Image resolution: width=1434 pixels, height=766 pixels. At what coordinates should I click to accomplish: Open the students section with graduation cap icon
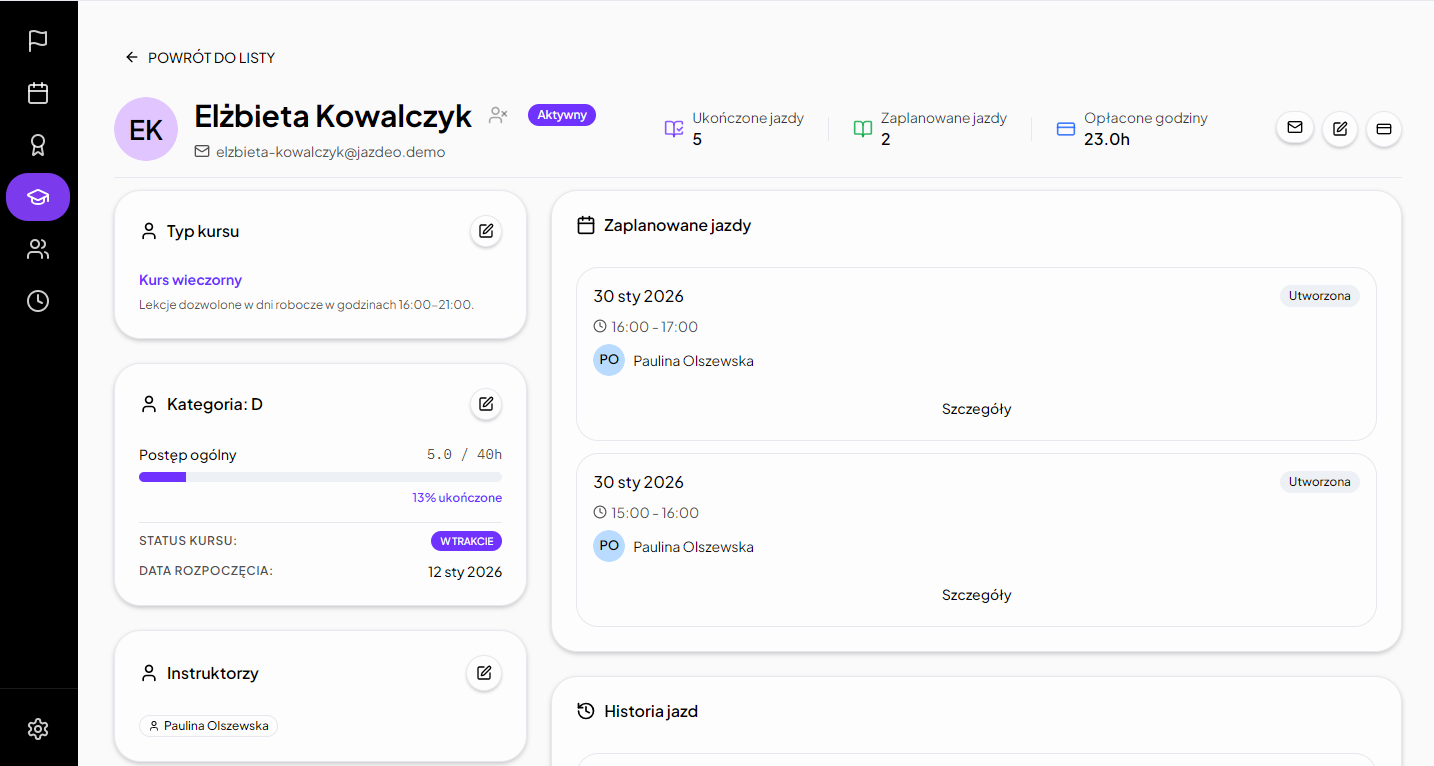pos(38,196)
